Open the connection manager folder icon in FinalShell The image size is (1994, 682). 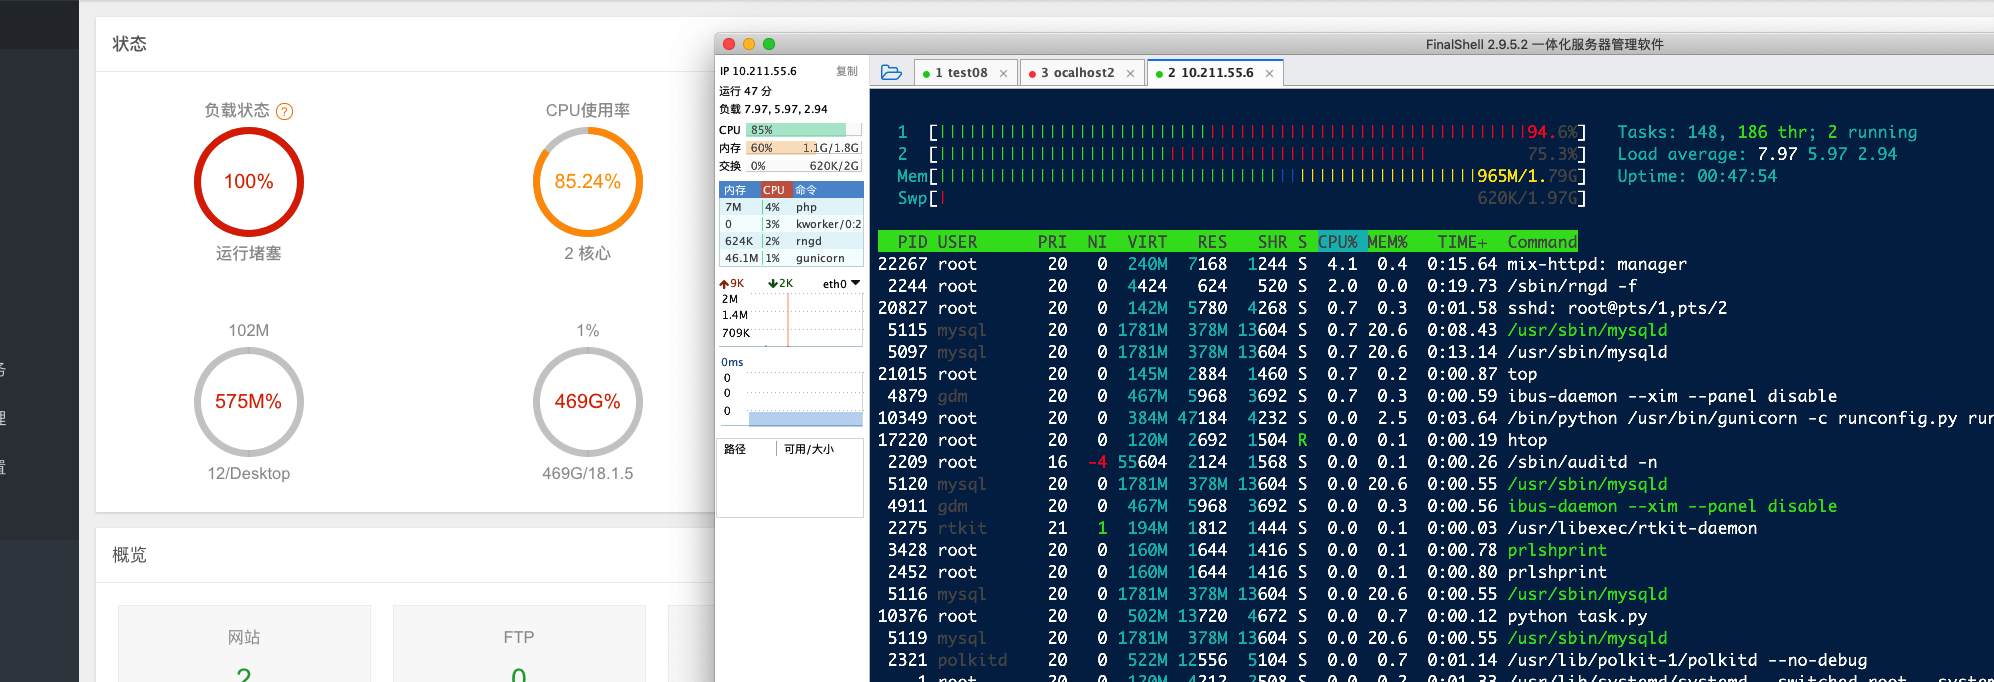891,72
